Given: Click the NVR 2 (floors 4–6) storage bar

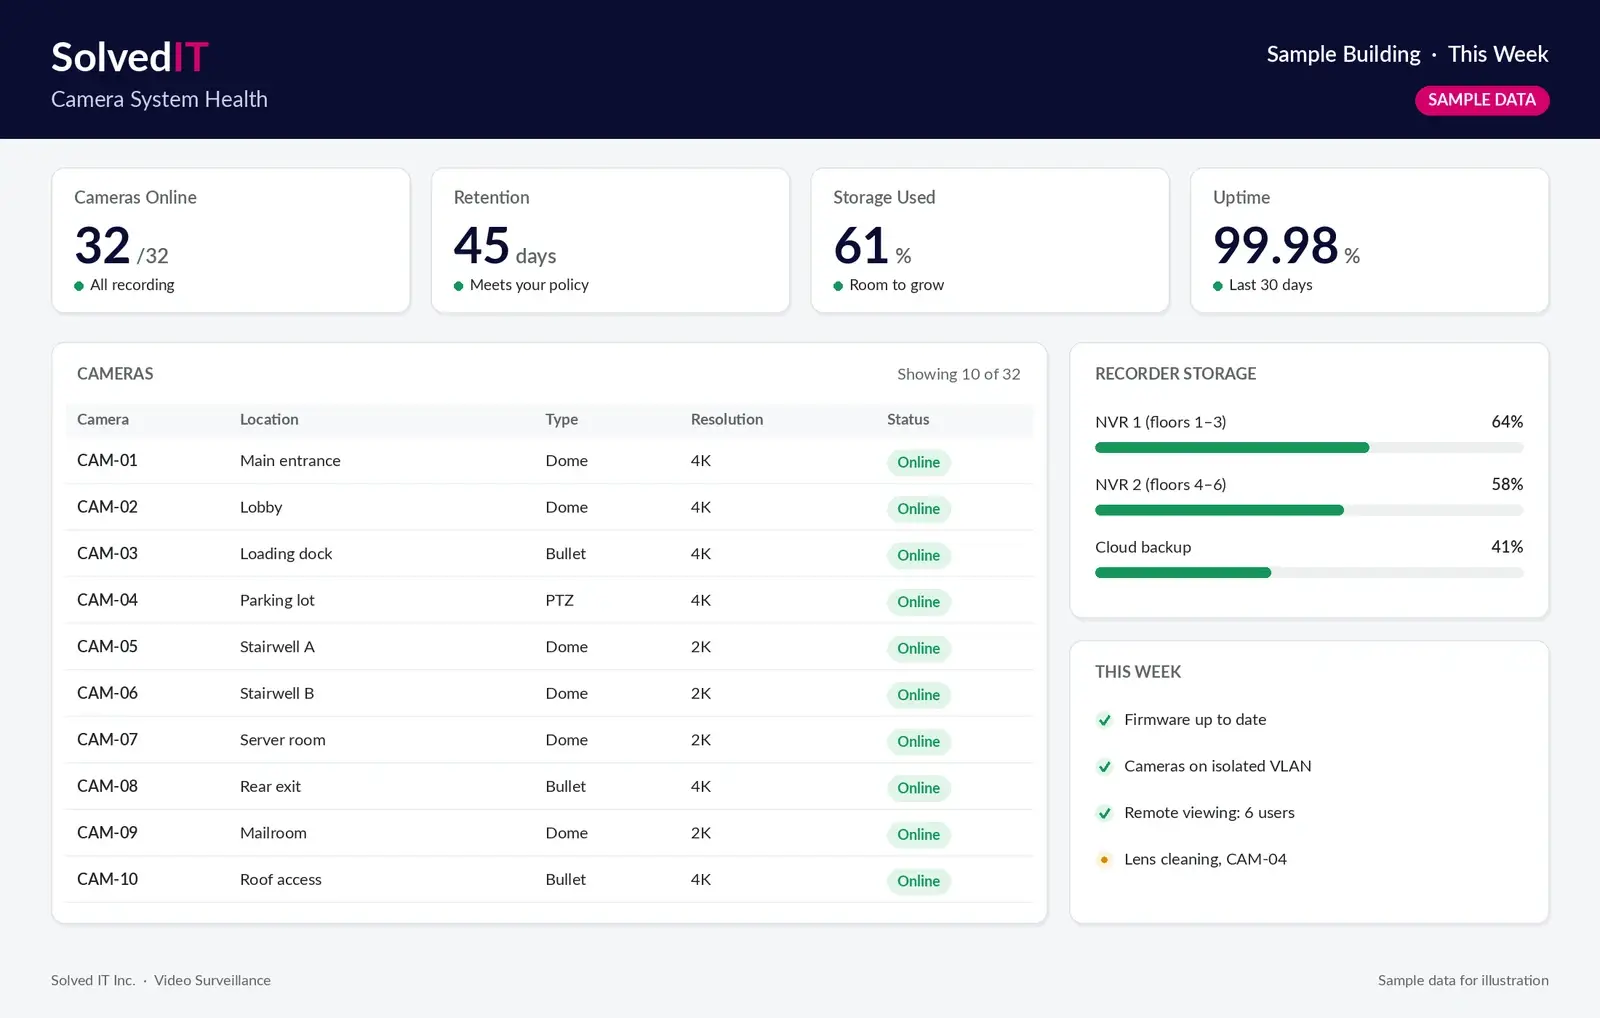Looking at the screenshot, I should coord(1309,510).
